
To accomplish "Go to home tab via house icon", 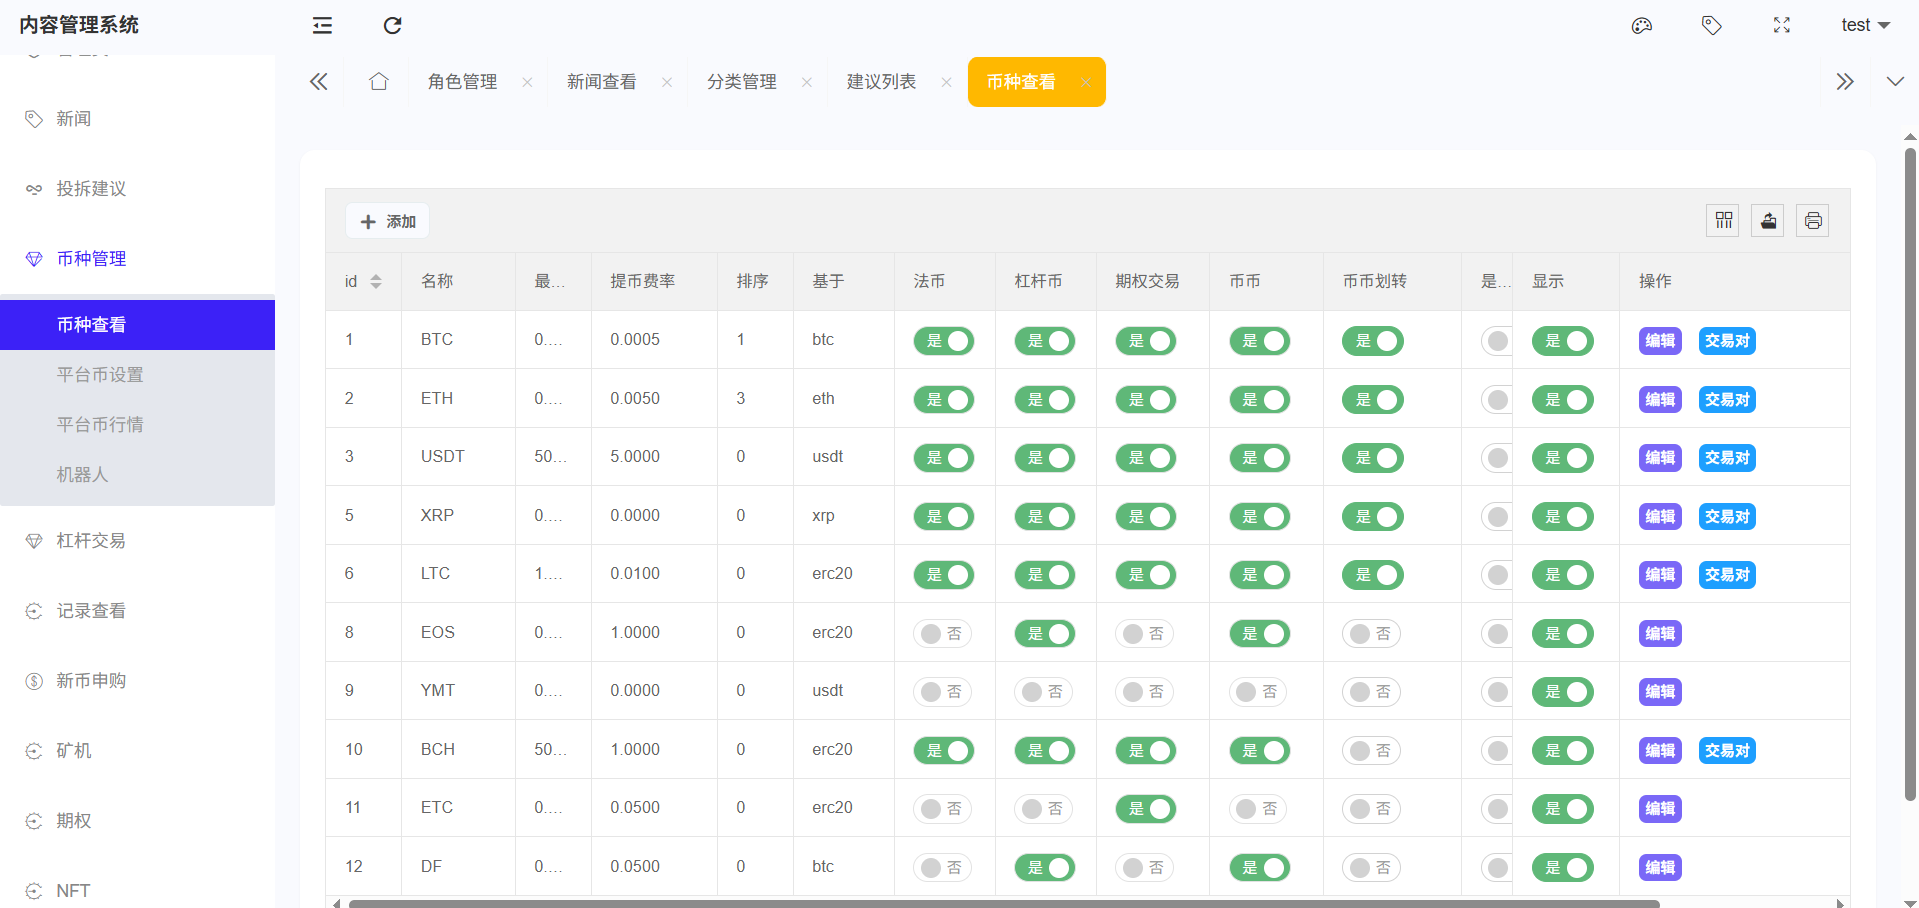I will [378, 82].
